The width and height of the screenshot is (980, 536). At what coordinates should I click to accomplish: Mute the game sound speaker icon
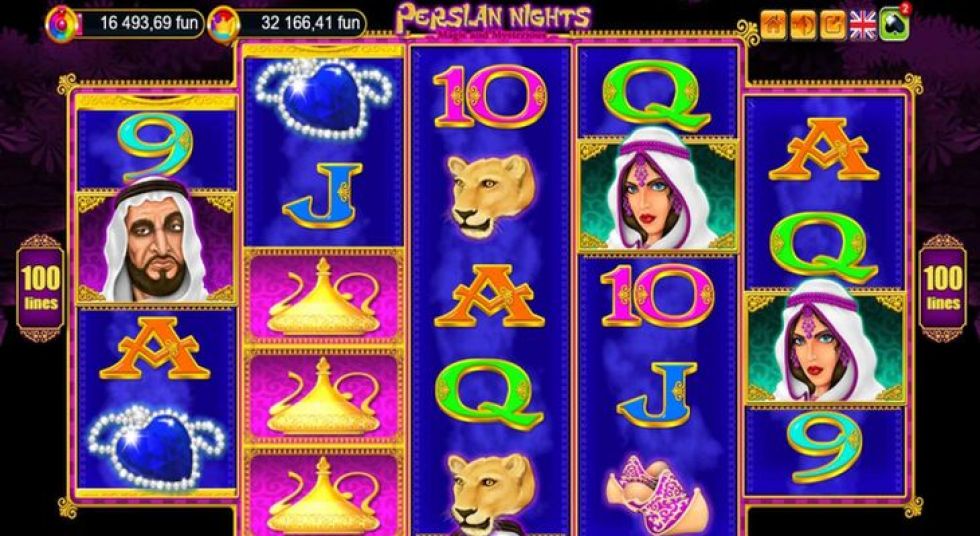point(802,26)
